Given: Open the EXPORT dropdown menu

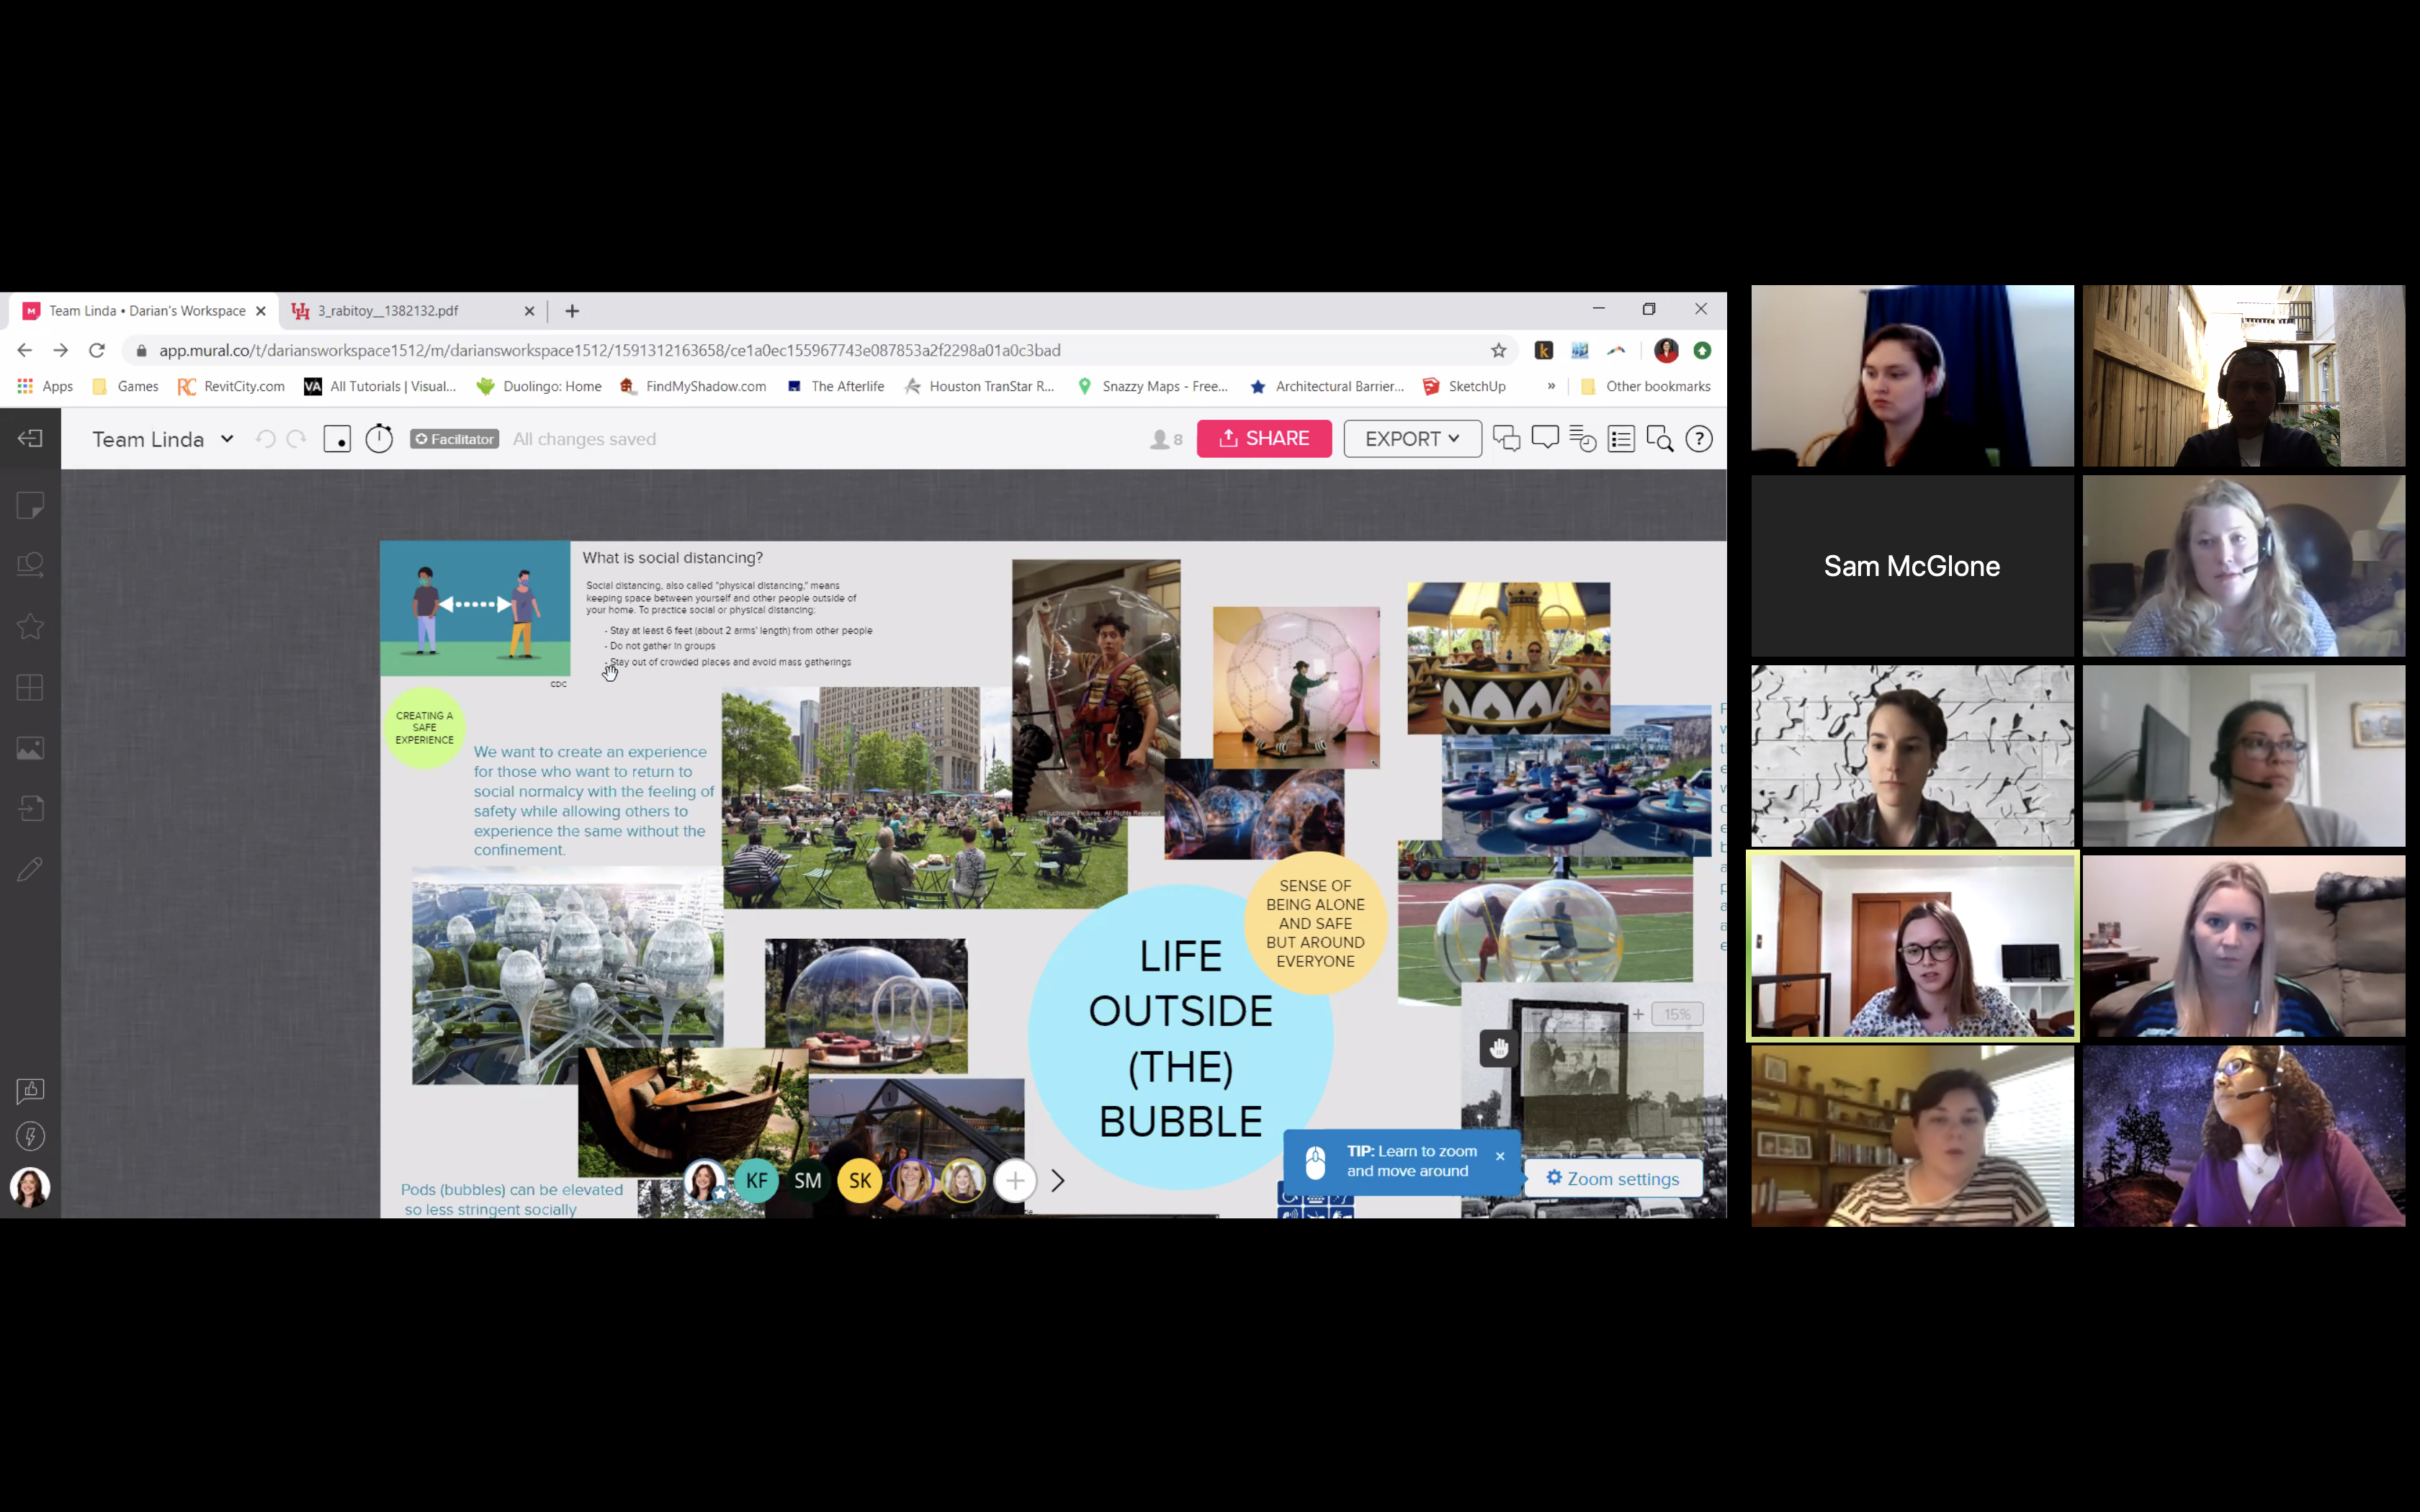Looking at the screenshot, I should [x=1411, y=439].
